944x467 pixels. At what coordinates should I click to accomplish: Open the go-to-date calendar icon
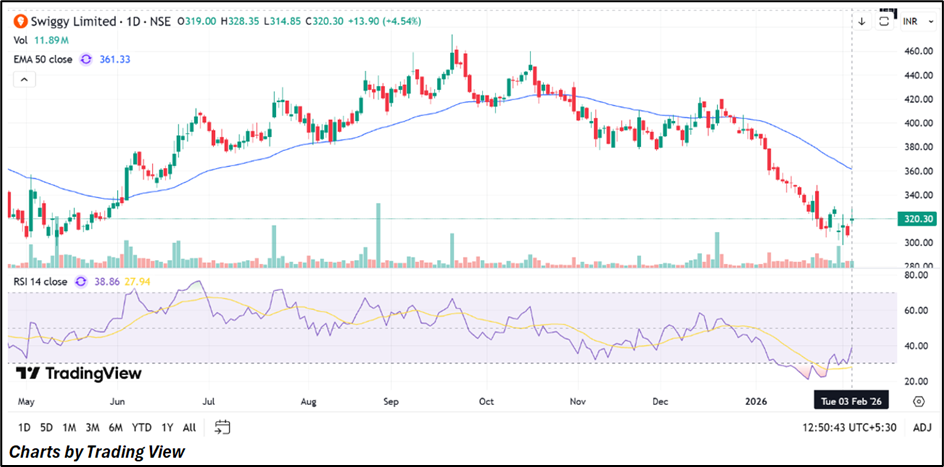coord(222,427)
